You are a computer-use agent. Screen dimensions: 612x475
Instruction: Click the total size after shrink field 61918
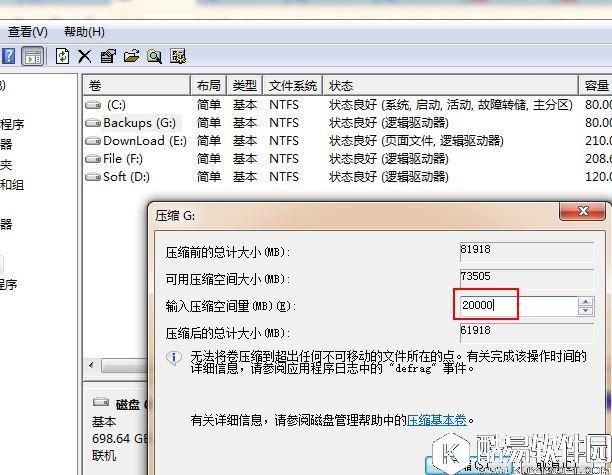click(527, 333)
